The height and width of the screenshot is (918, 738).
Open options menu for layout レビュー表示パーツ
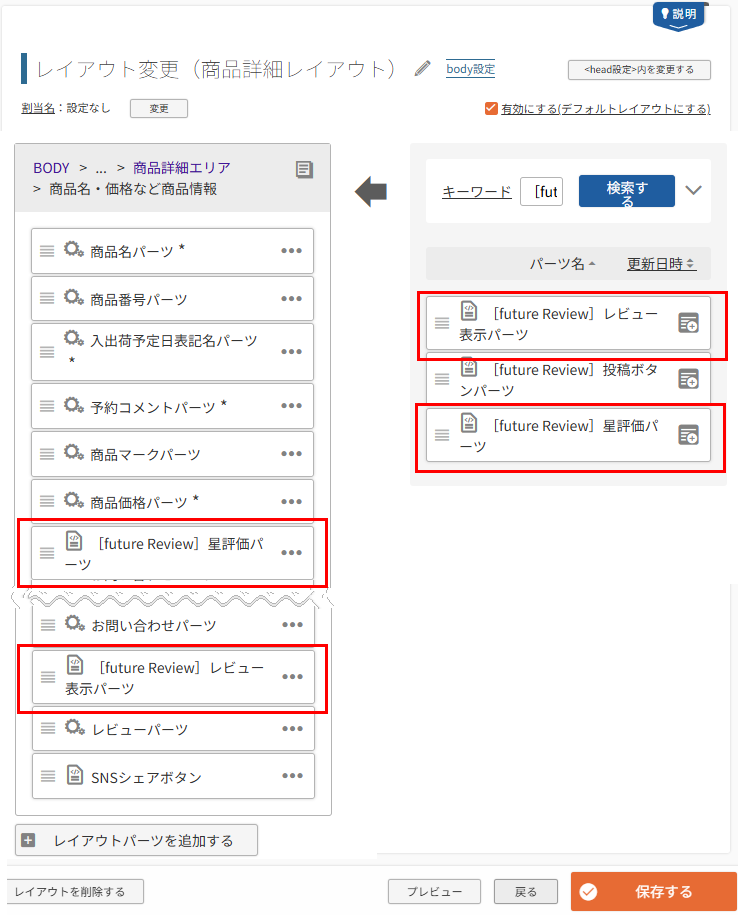coord(293,677)
